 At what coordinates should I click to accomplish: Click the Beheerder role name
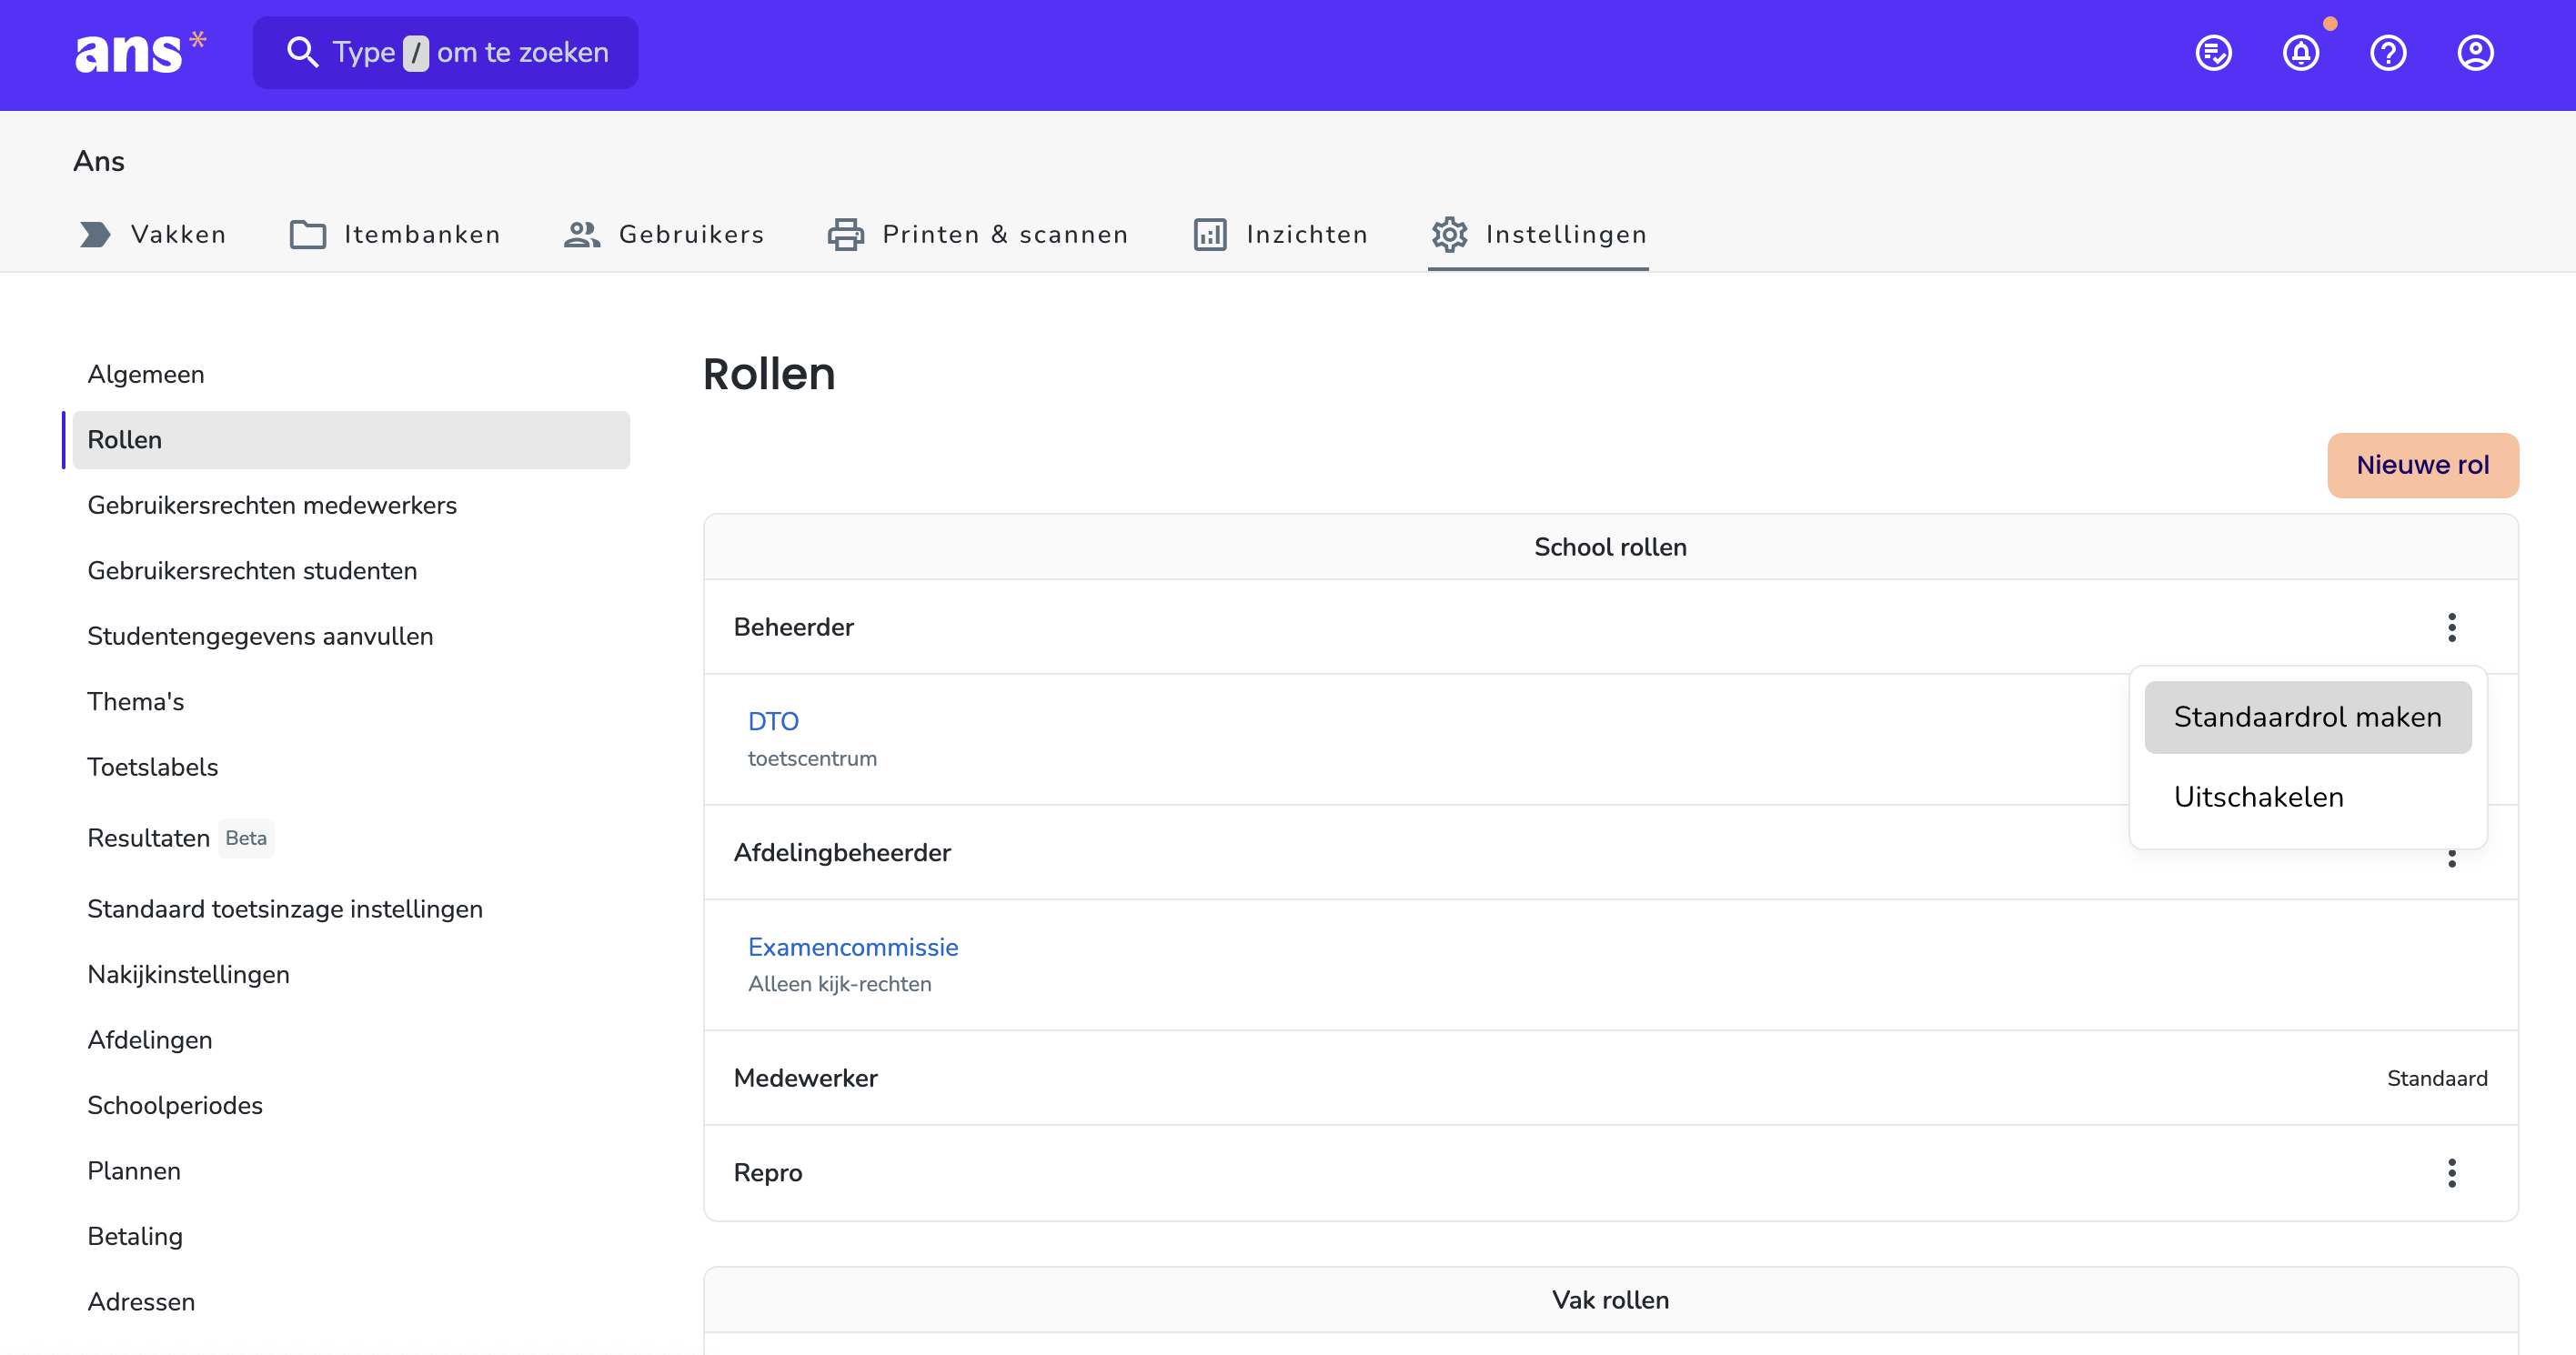coord(793,627)
